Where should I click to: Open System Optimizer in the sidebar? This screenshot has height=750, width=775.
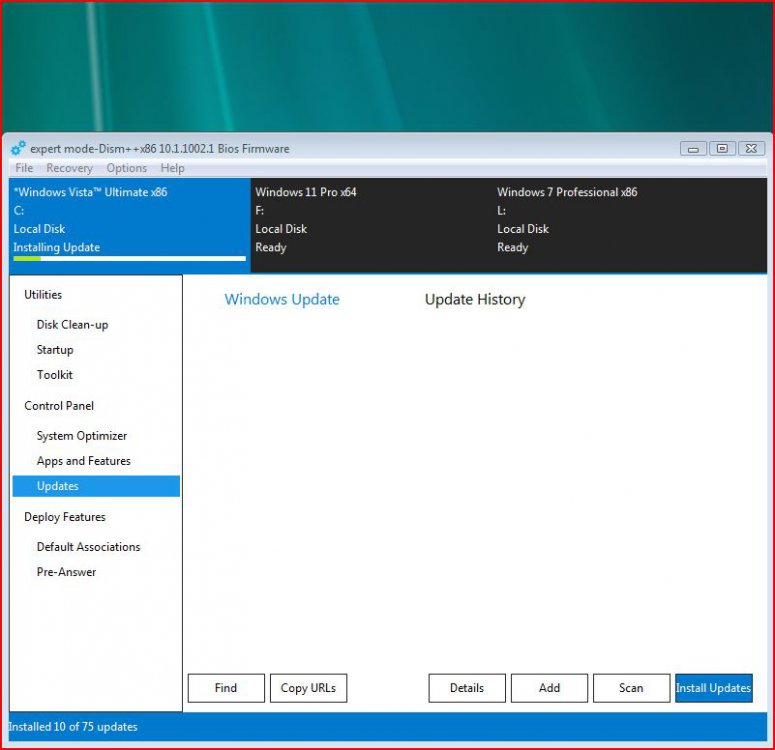click(82, 436)
